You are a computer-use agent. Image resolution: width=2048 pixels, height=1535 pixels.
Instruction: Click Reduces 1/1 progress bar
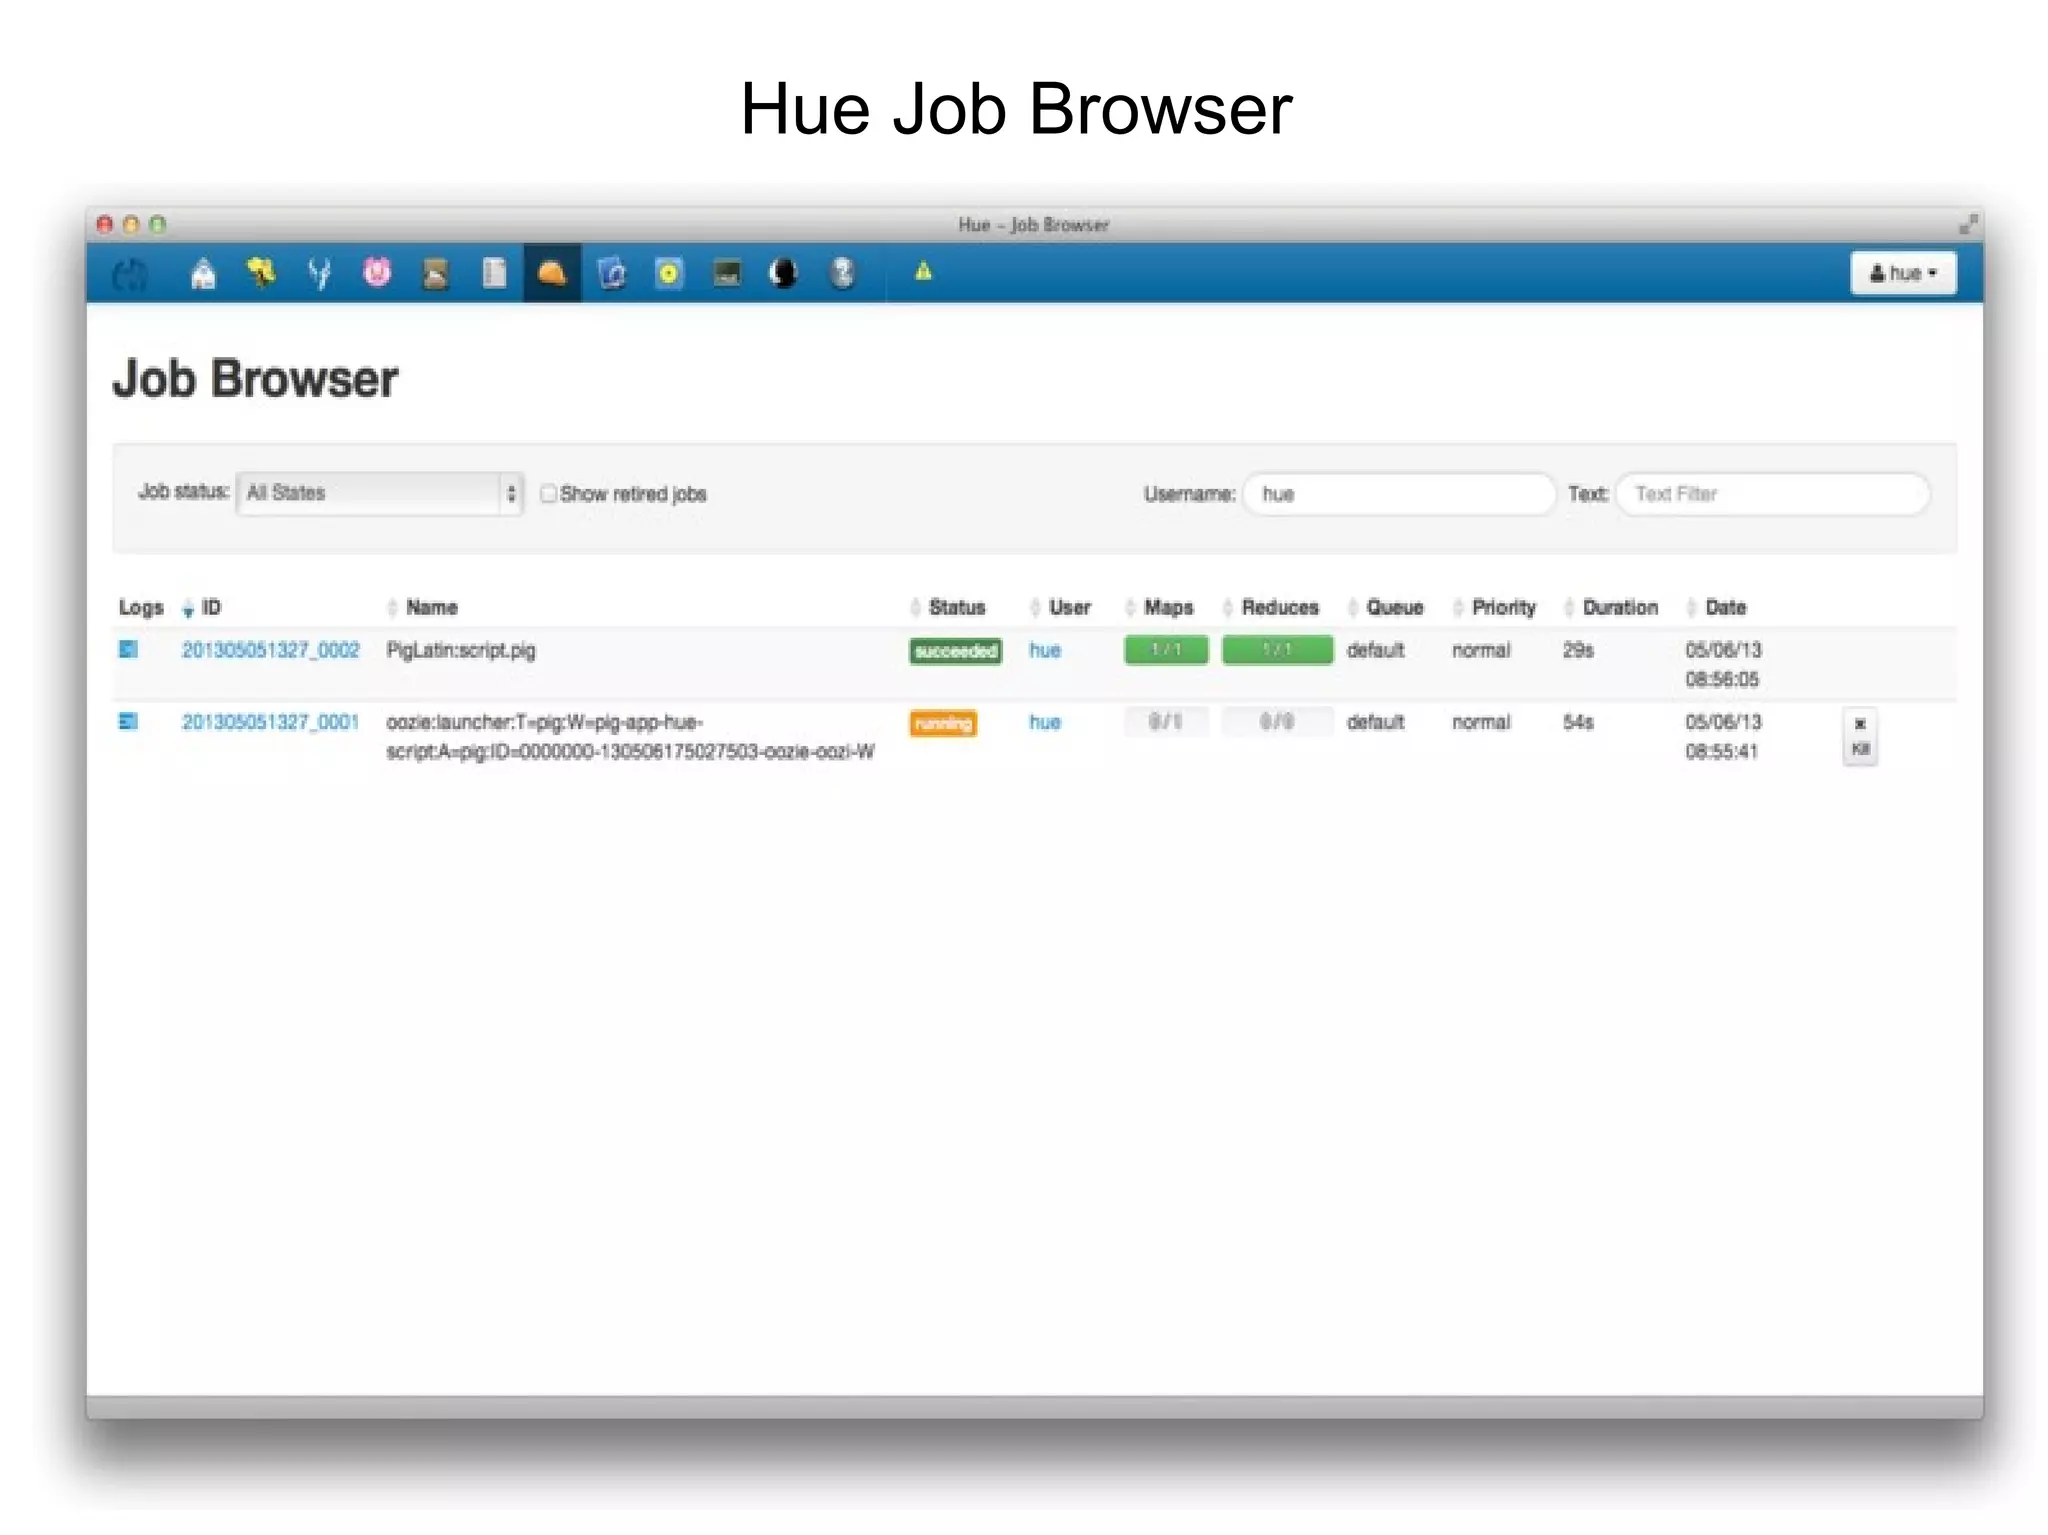1277,650
